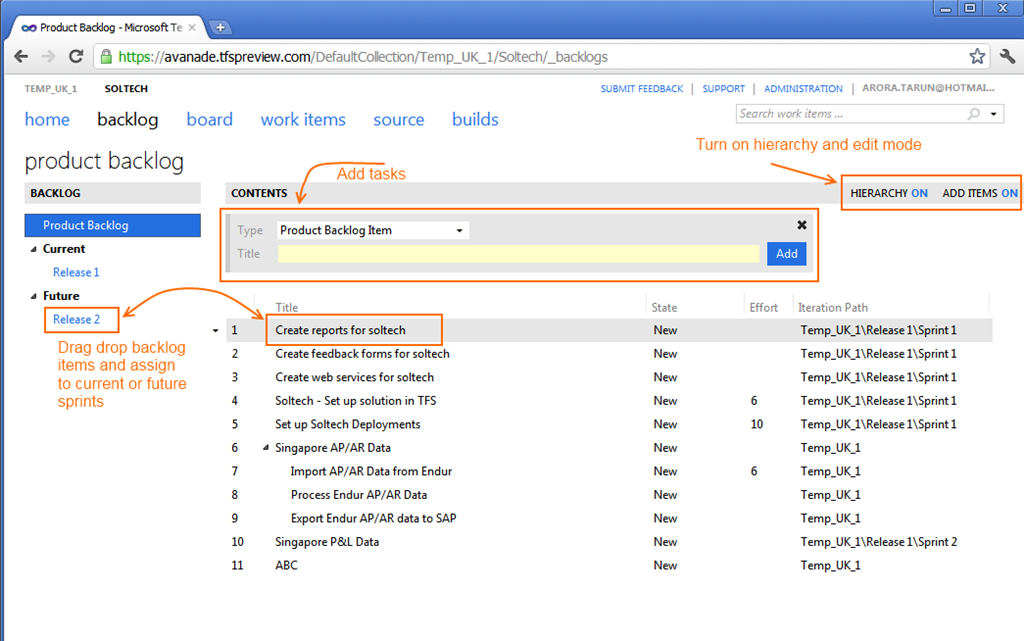Click the search magnifier icon
1024x641 pixels.
click(x=974, y=114)
